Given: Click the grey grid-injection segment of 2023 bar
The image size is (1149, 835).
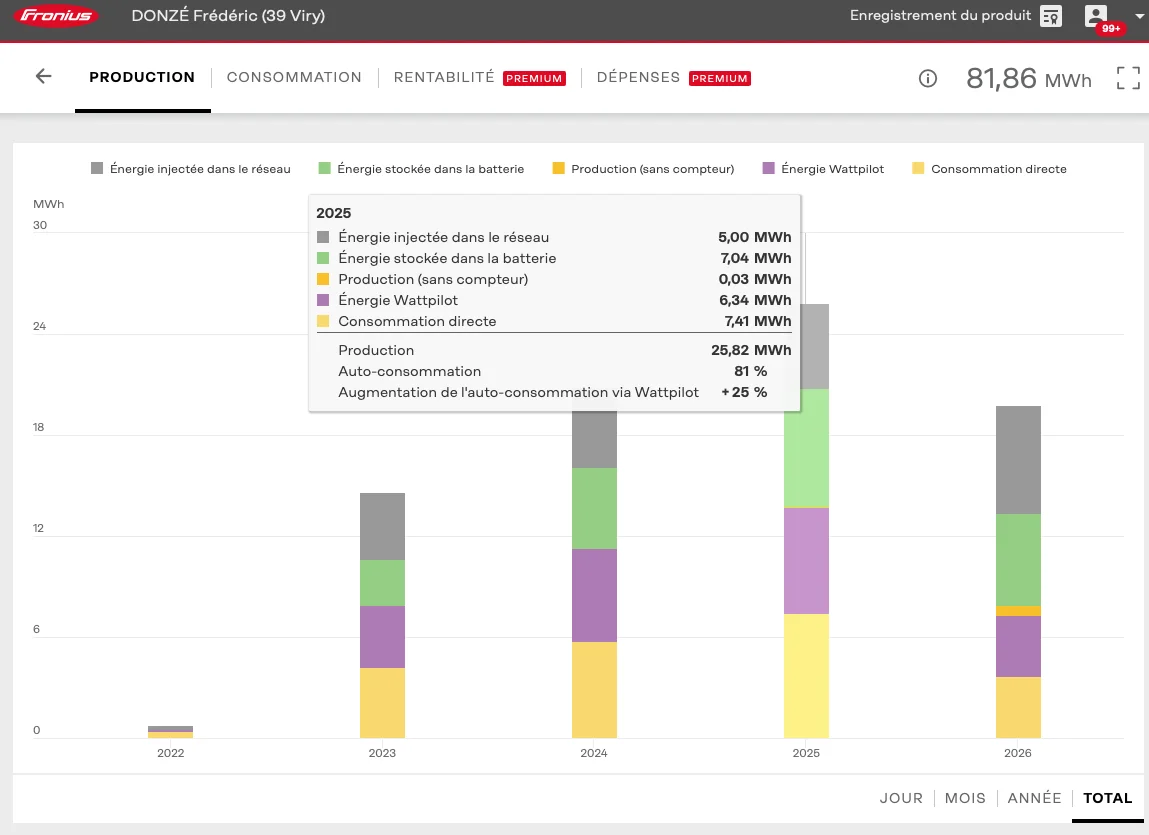Looking at the screenshot, I should 383,526.
